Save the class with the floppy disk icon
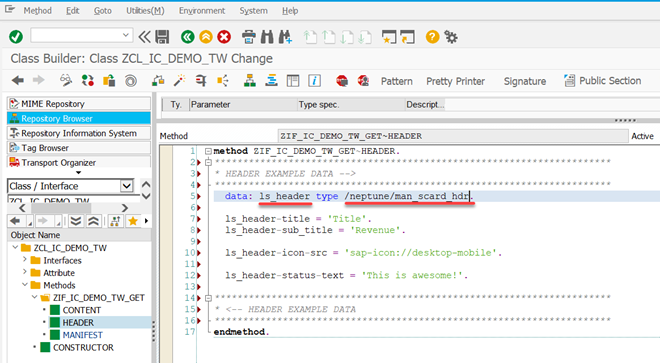660x364 pixels. (162, 37)
